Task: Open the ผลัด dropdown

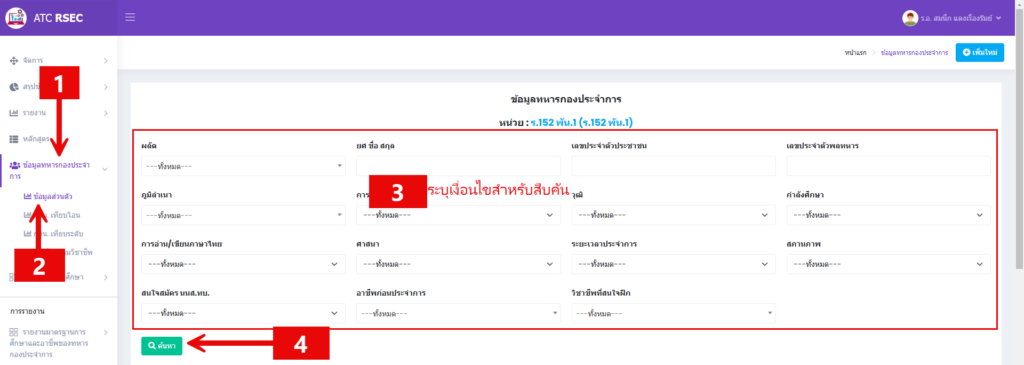Action: point(243,166)
